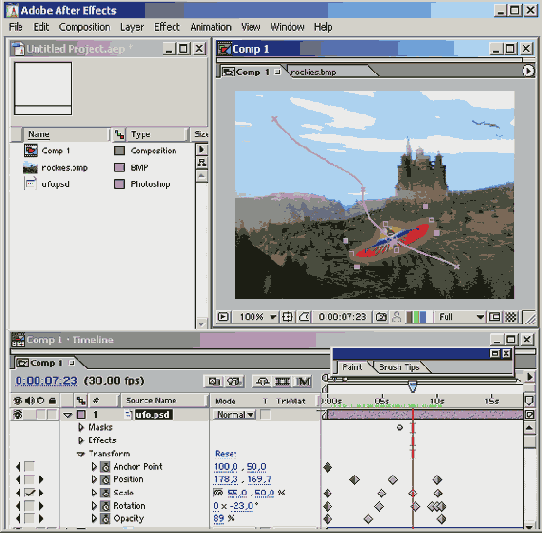
Task: Click current time 0:00:07:23 in Comp window
Action: pyautogui.click(x=342, y=317)
